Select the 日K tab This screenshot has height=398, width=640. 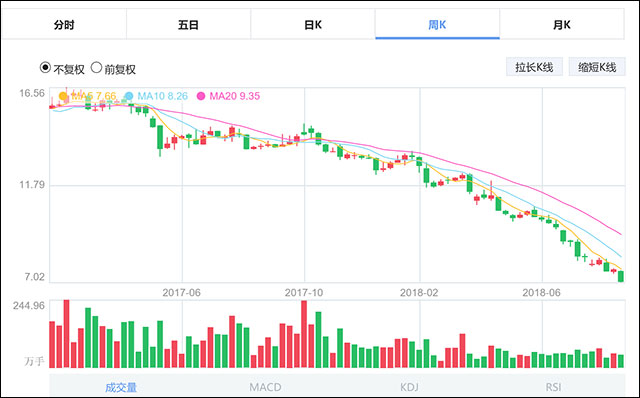tap(313, 25)
